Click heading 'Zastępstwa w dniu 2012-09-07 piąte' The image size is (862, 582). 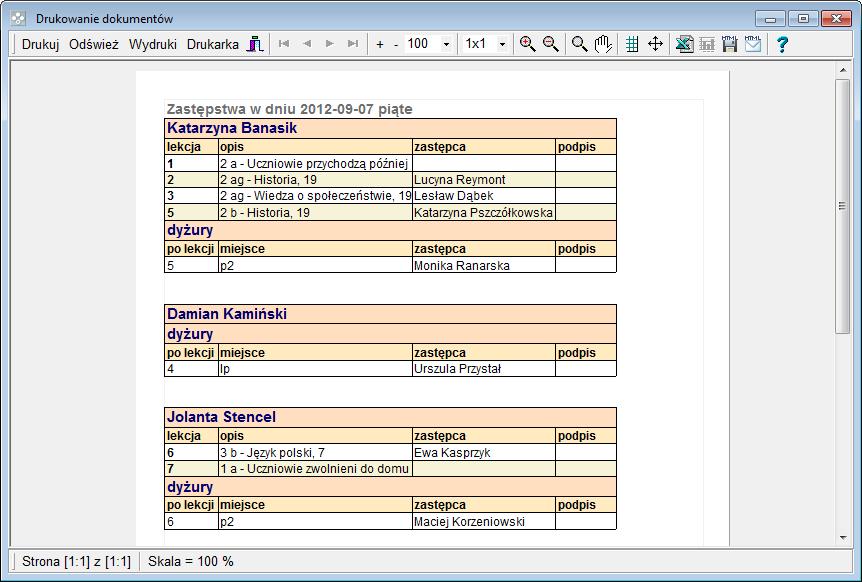[289, 109]
